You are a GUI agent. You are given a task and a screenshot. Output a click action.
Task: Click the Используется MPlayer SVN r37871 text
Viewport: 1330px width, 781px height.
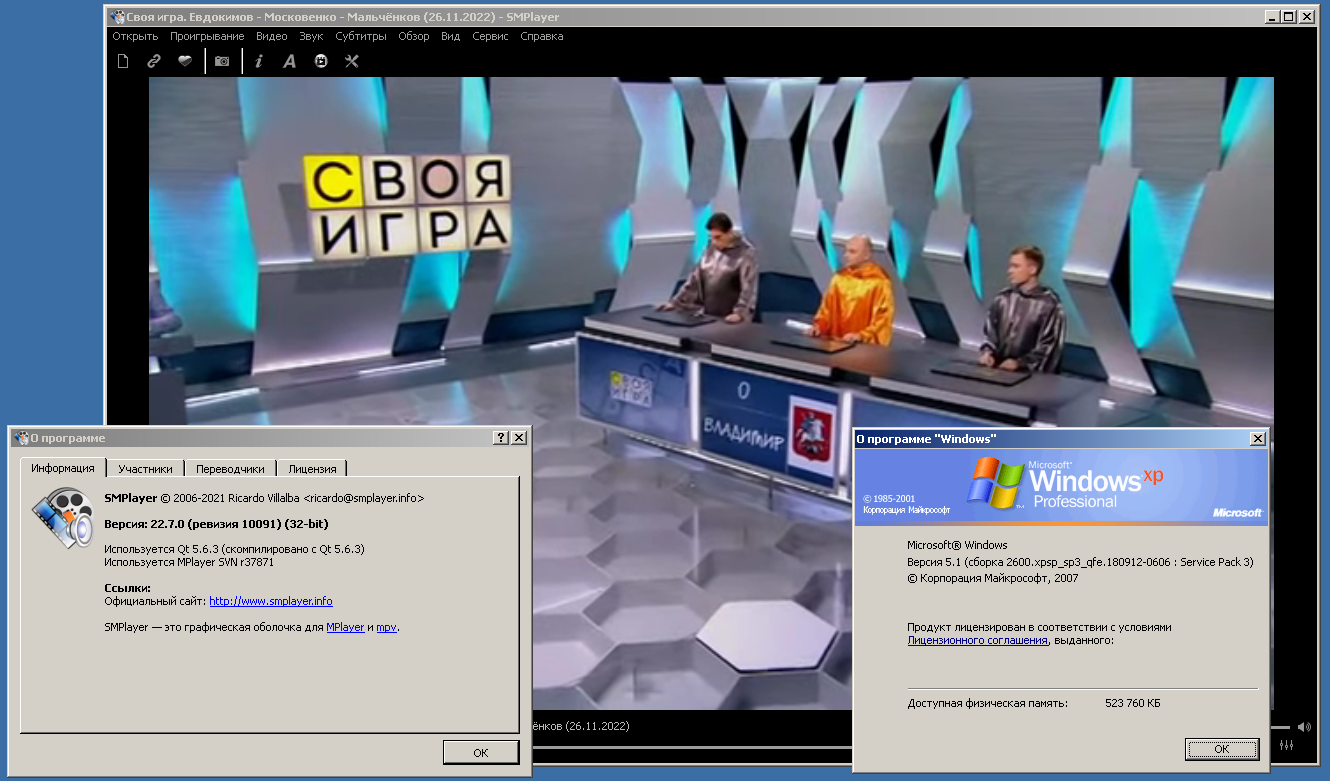coord(189,562)
